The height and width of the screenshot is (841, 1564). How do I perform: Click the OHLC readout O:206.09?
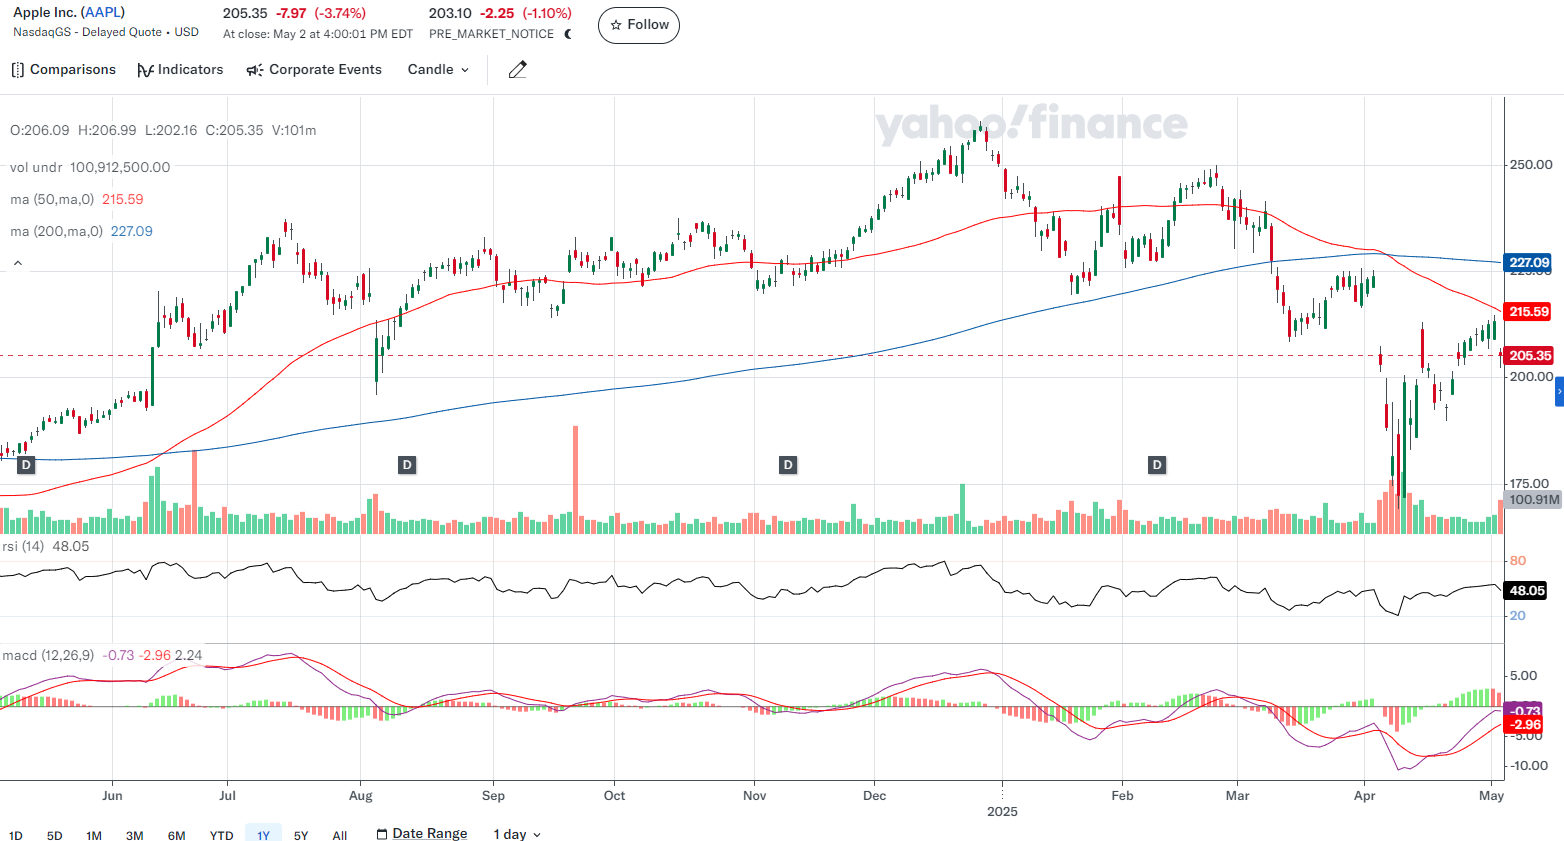[x=40, y=131]
